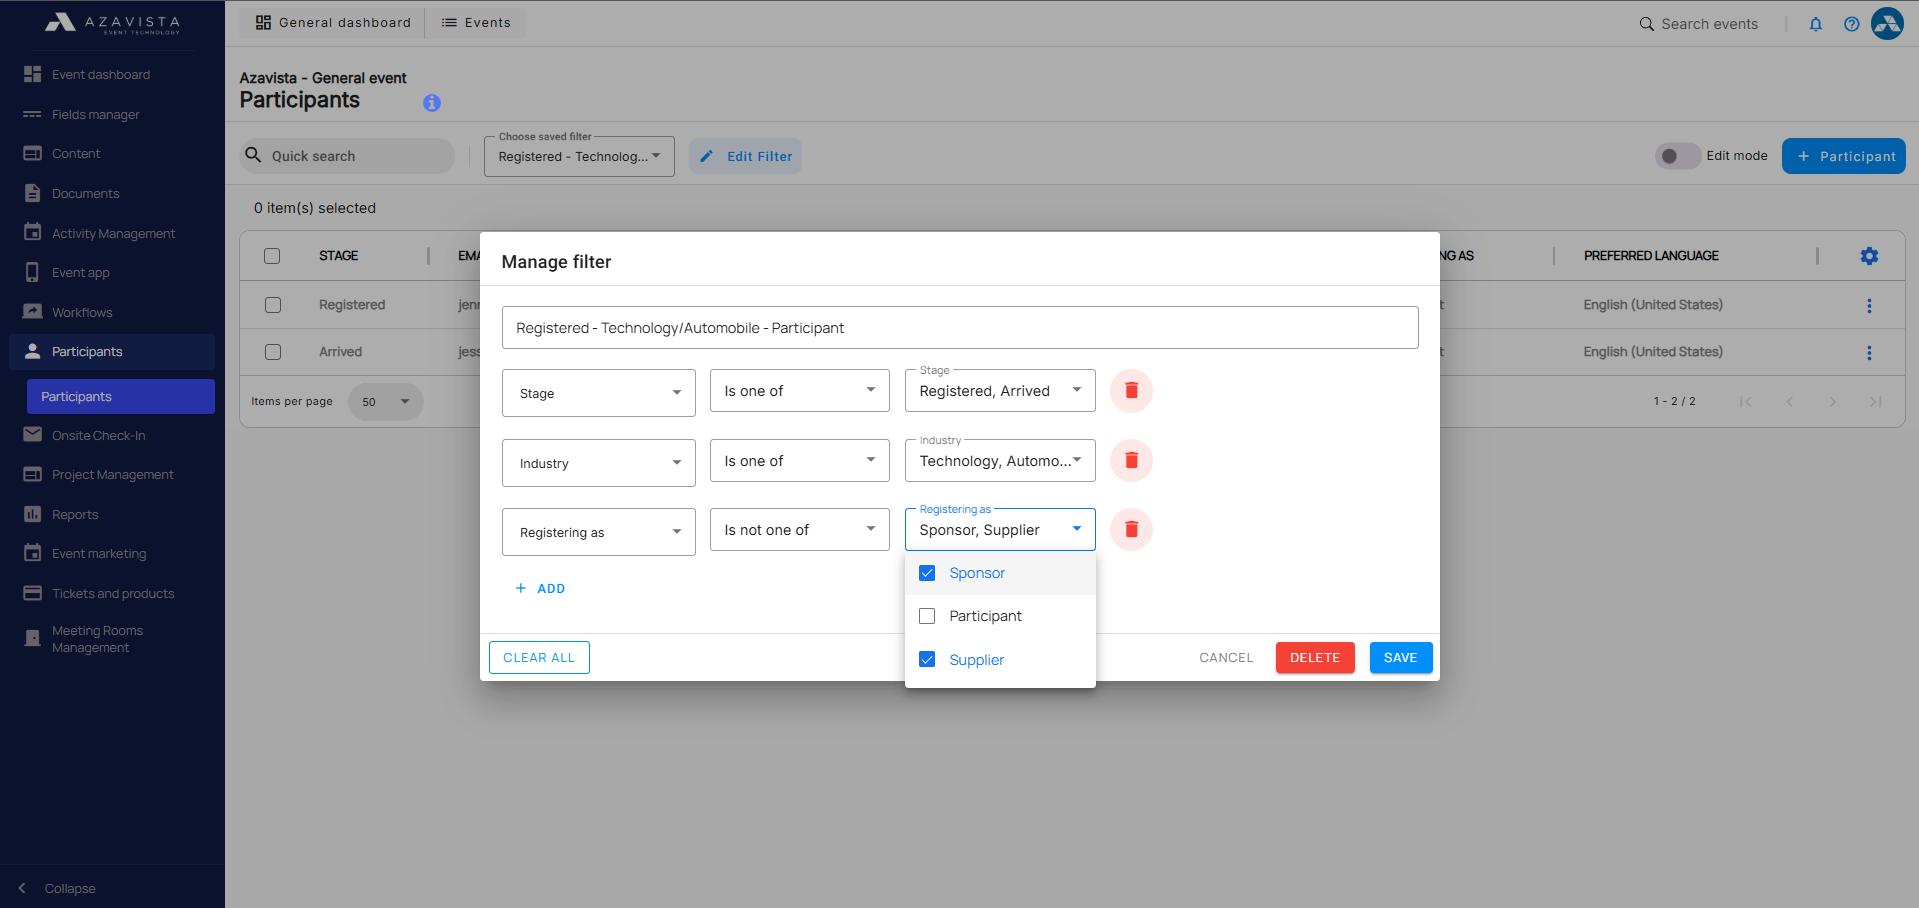Open the General dashboard tab

[333, 23]
